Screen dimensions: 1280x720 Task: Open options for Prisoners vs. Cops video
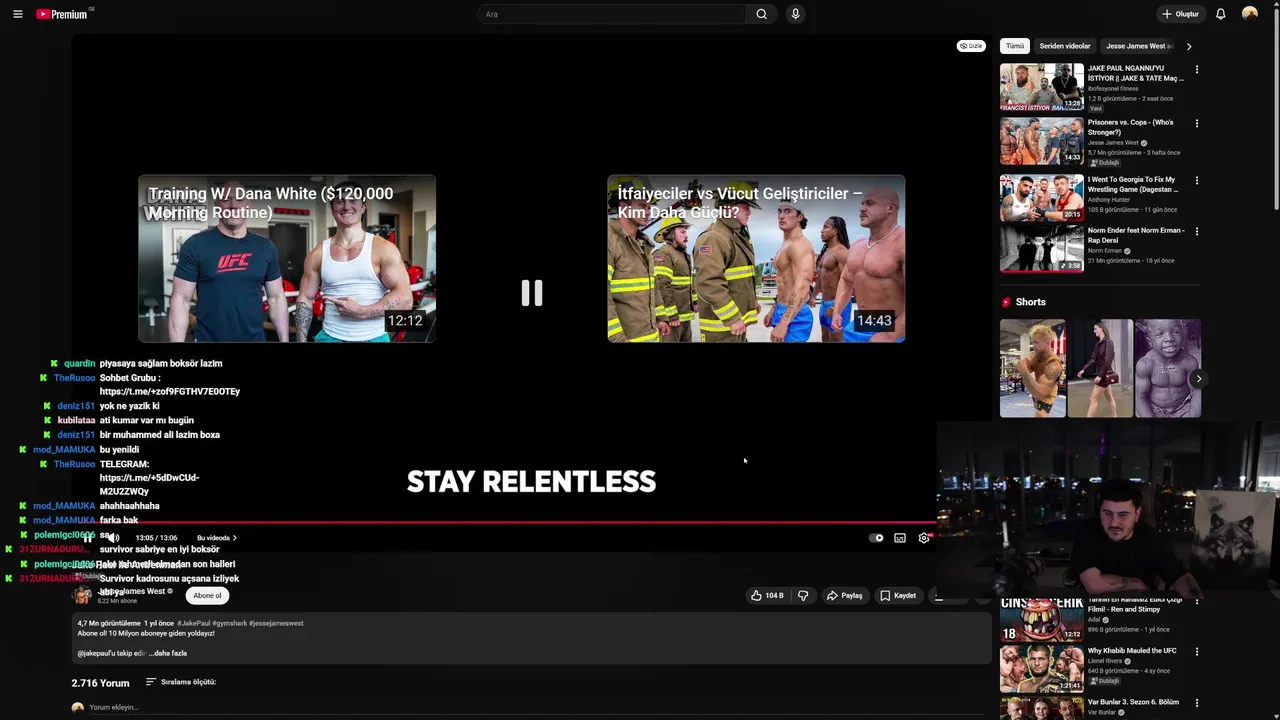pos(1196,124)
